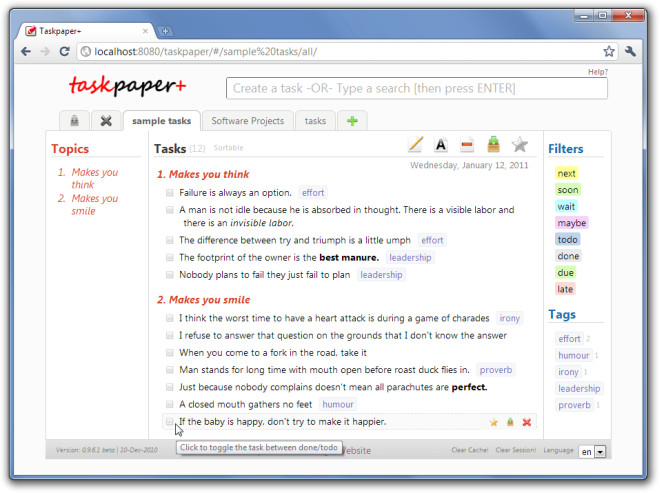Mark 'Nobody plans to fail' as done
The height and width of the screenshot is (493, 660).
pyautogui.click(x=170, y=274)
